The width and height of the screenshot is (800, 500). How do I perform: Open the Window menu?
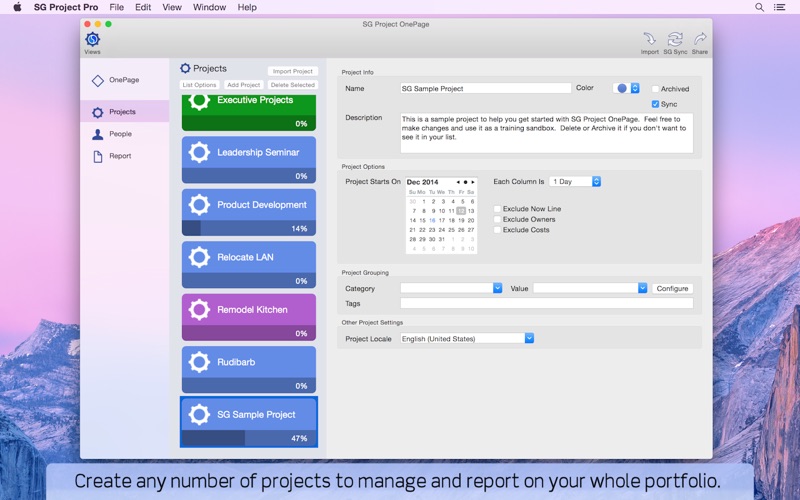coord(209,7)
